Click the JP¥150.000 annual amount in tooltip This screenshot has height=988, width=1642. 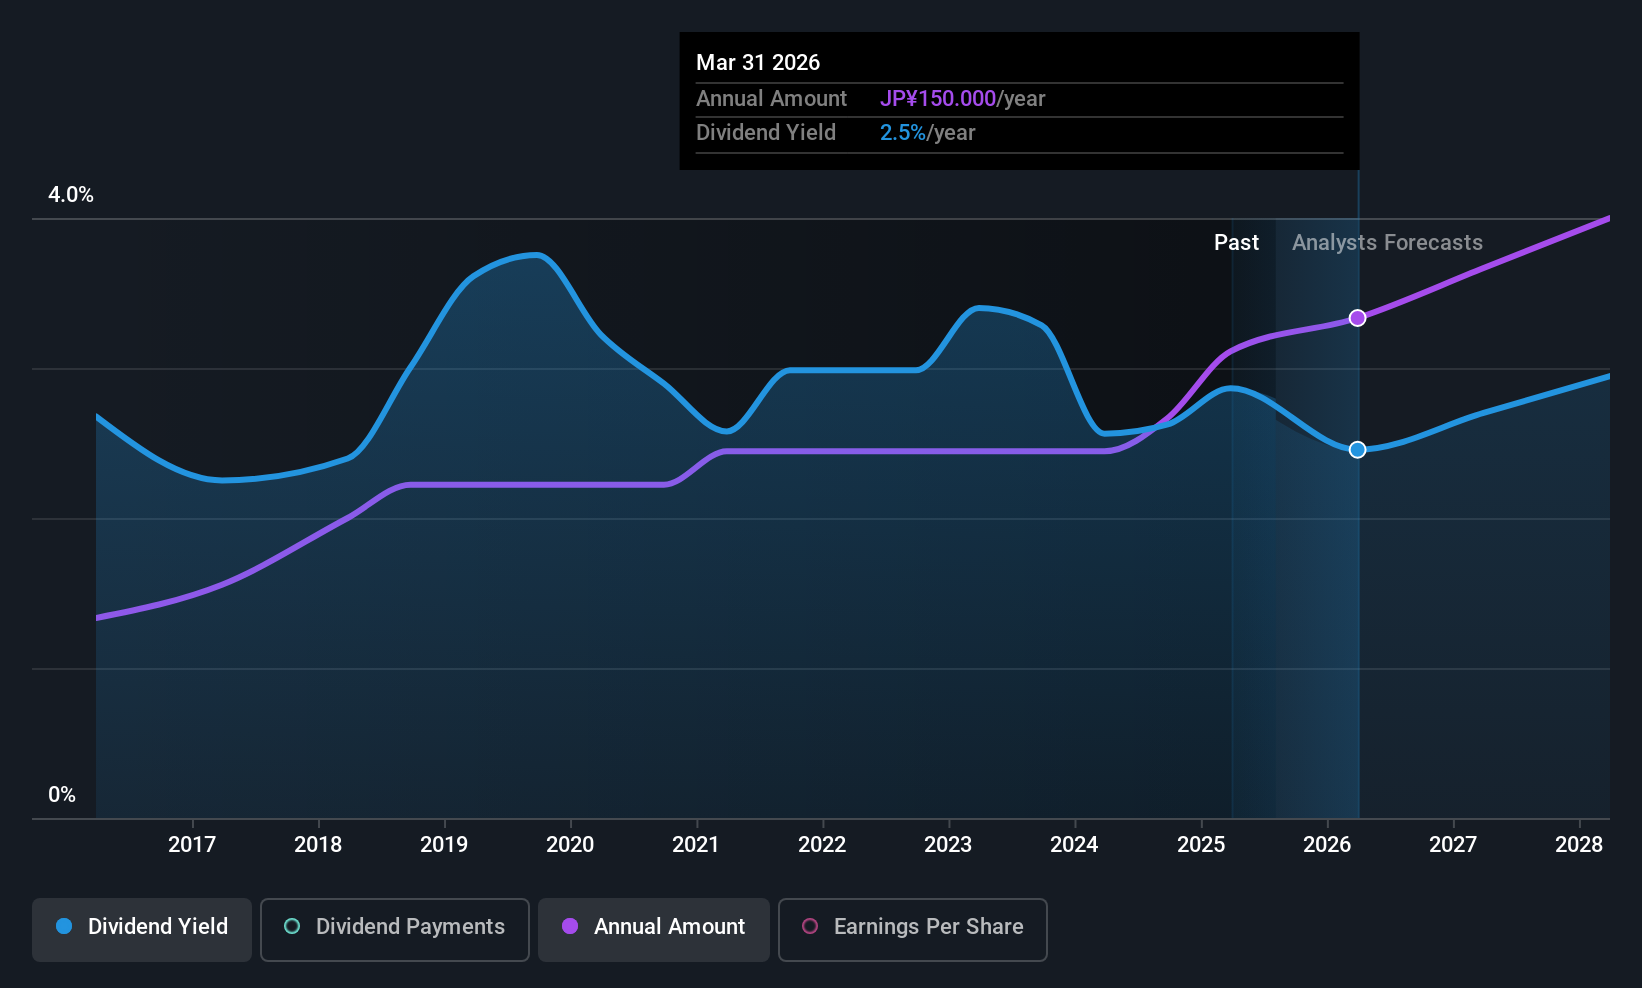click(938, 98)
